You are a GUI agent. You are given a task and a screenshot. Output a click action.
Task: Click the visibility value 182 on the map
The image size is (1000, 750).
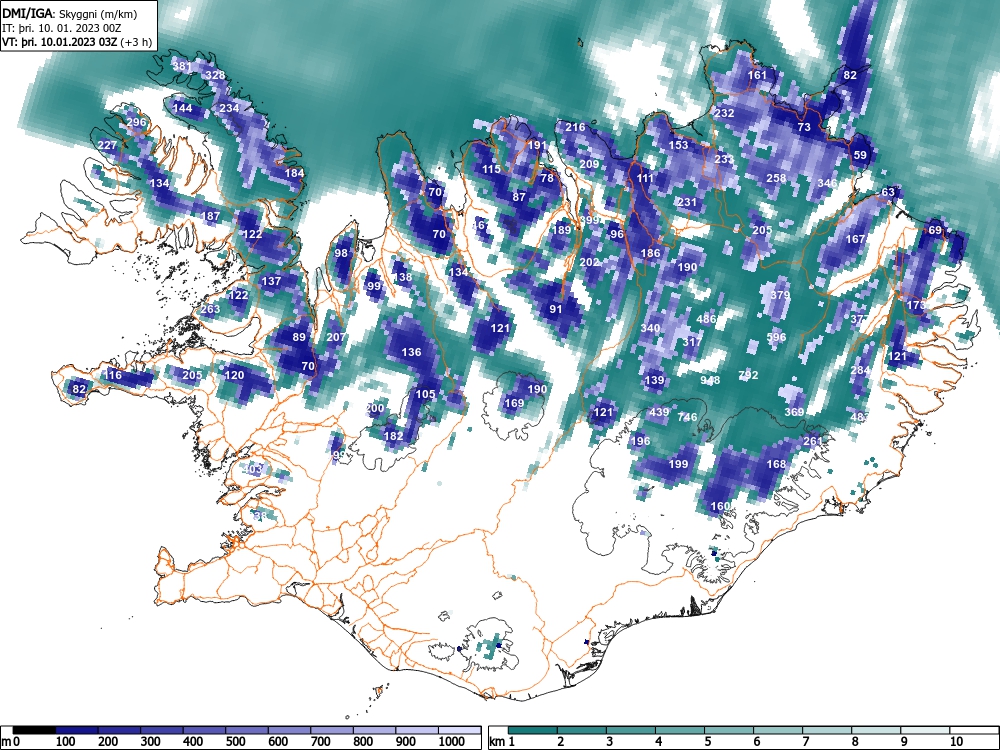click(x=393, y=436)
